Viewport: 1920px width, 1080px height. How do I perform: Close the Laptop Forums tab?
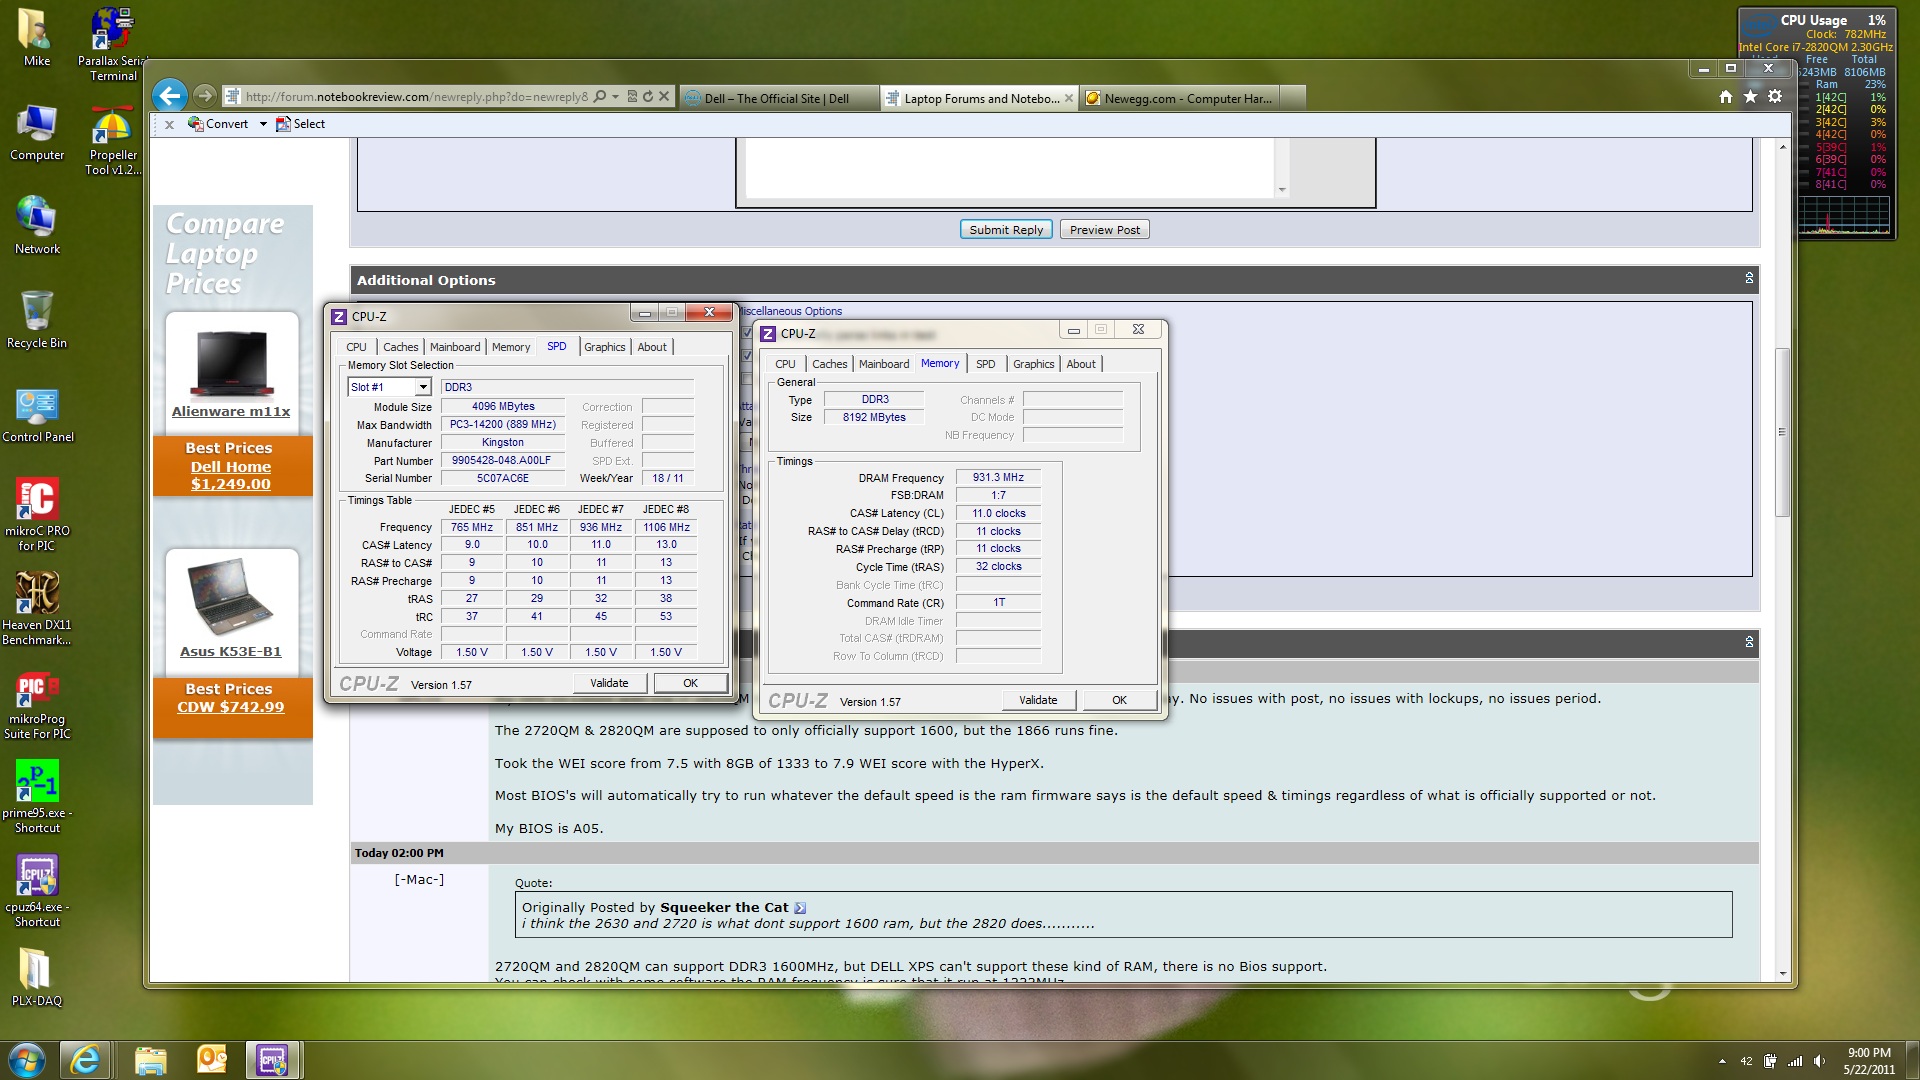[x=1068, y=98]
